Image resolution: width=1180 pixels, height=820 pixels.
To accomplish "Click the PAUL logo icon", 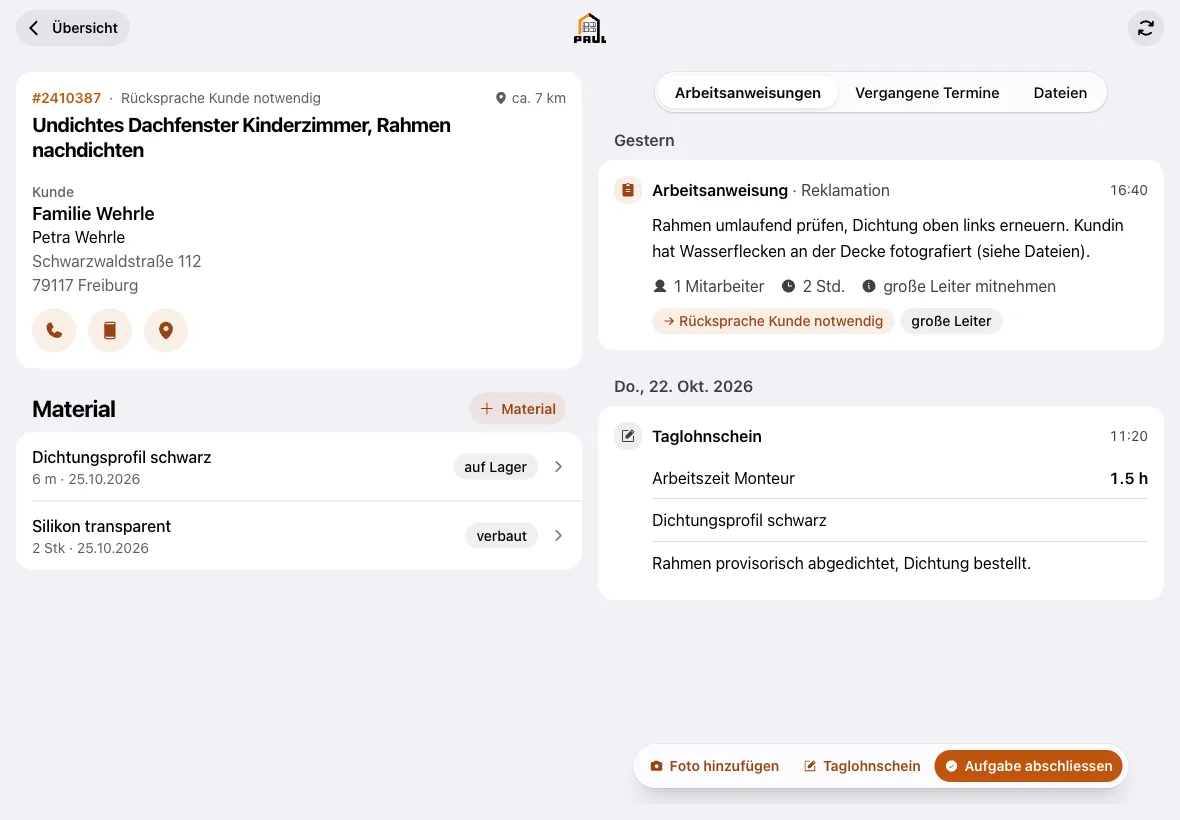I will (589, 29).
